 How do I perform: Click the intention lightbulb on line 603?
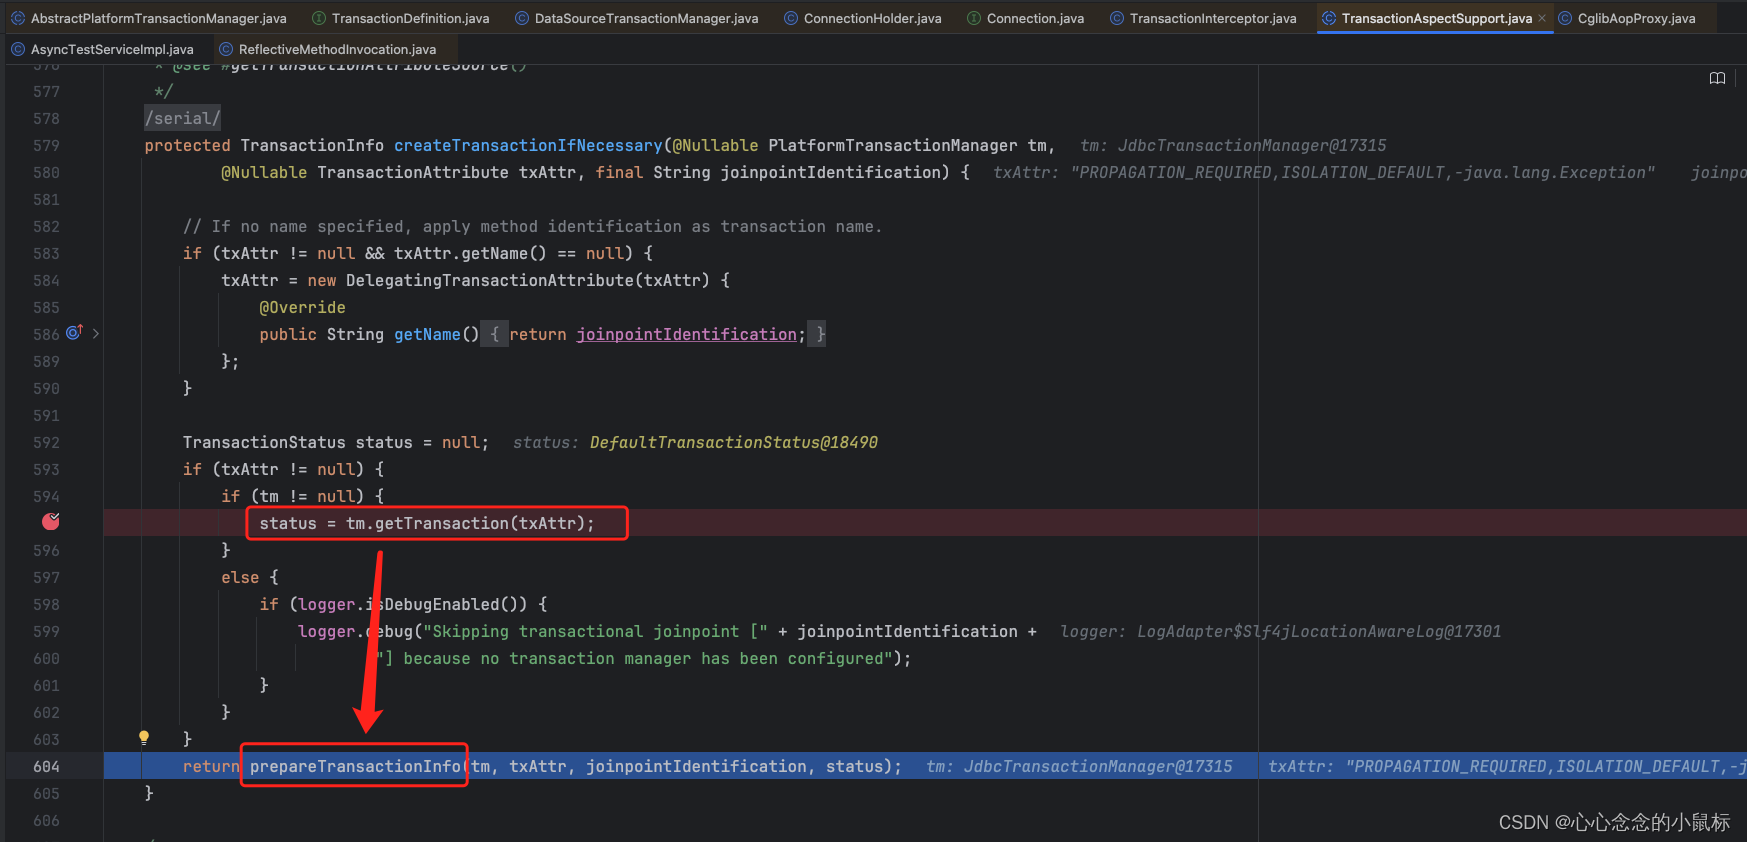pos(144,738)
